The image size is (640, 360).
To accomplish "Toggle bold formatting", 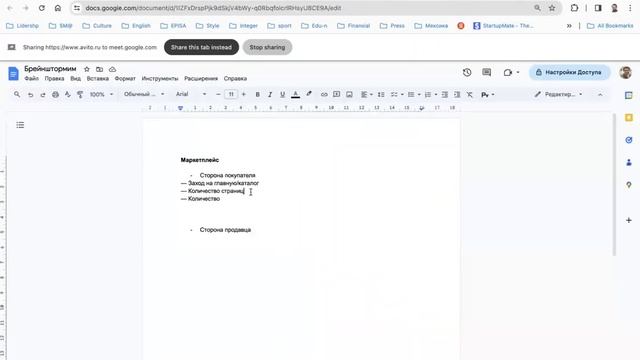I will click(258, 95).
